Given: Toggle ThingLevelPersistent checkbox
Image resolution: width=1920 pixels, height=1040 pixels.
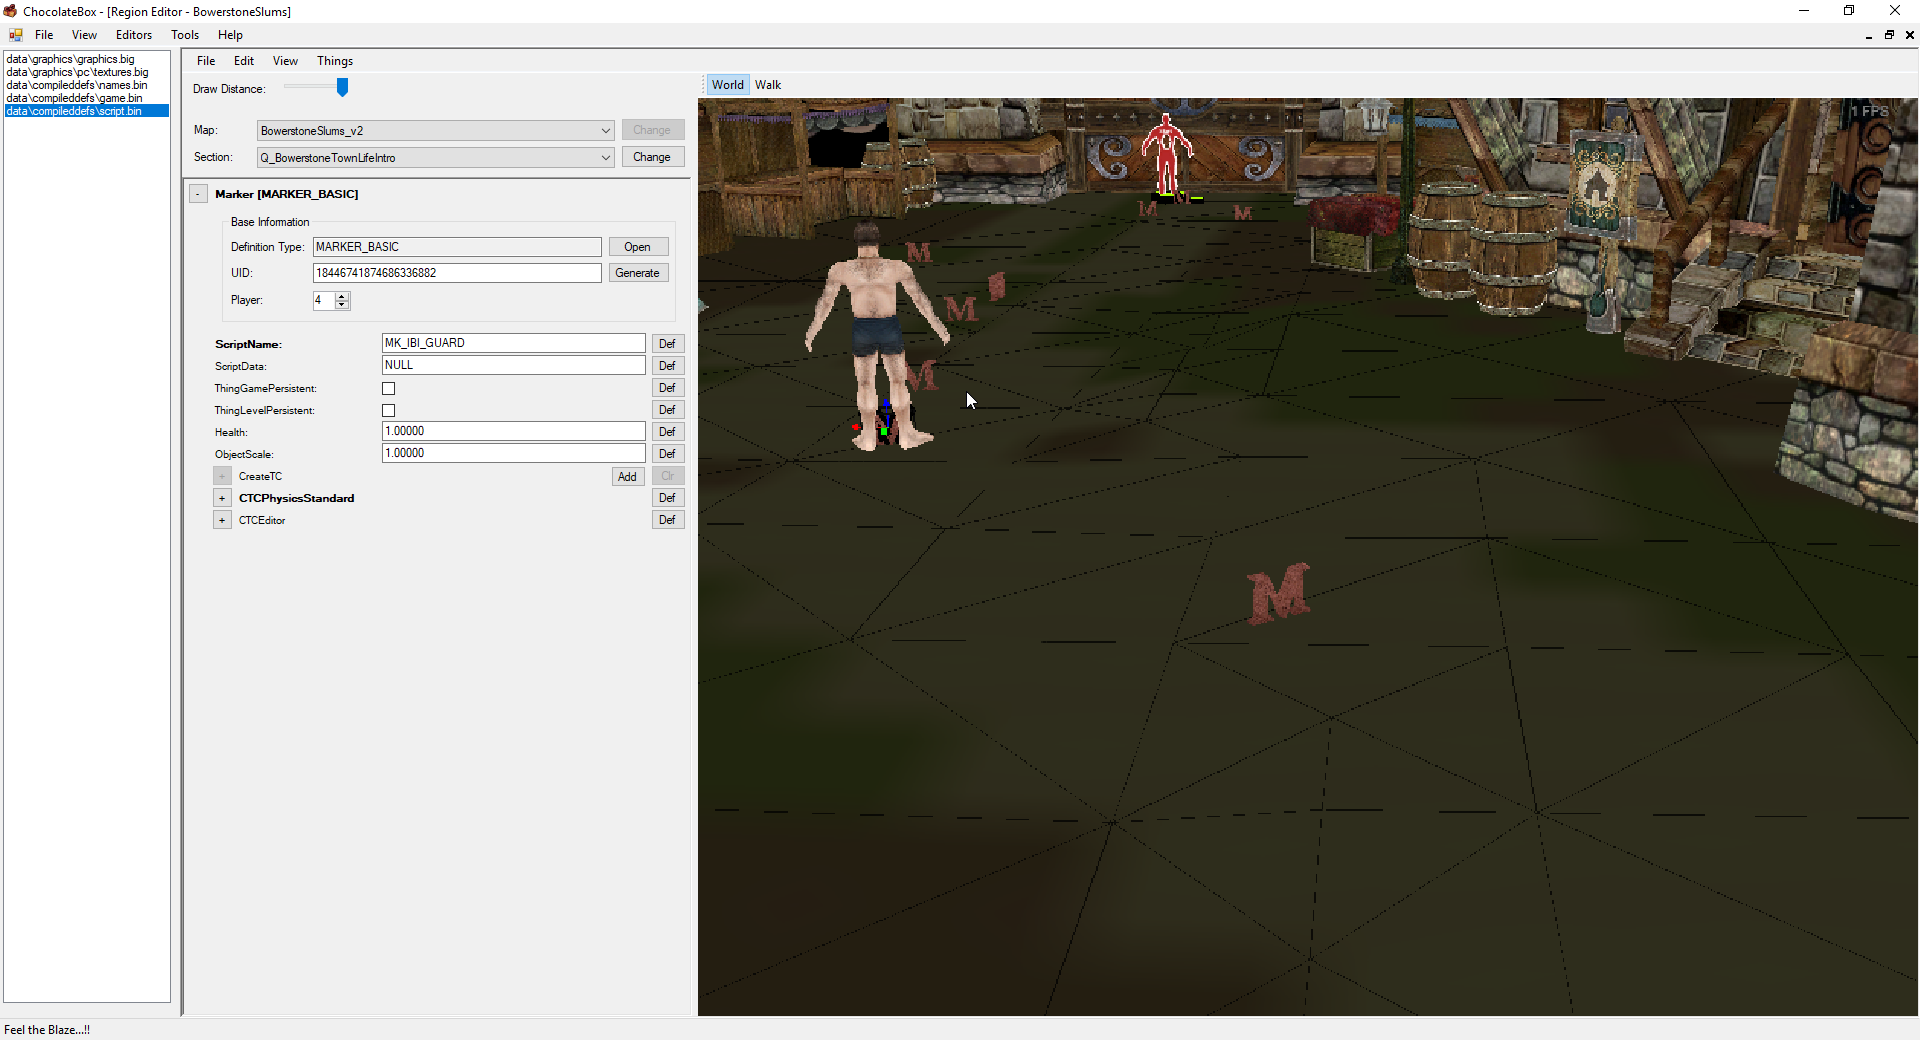Looking at the screenshot, I should pos(389,410).
